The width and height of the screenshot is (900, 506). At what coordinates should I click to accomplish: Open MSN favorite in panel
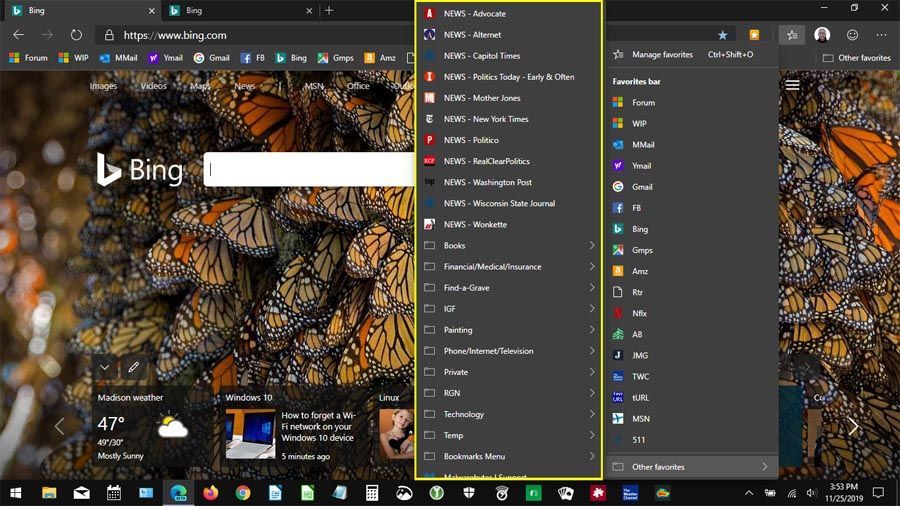(692, 419)
